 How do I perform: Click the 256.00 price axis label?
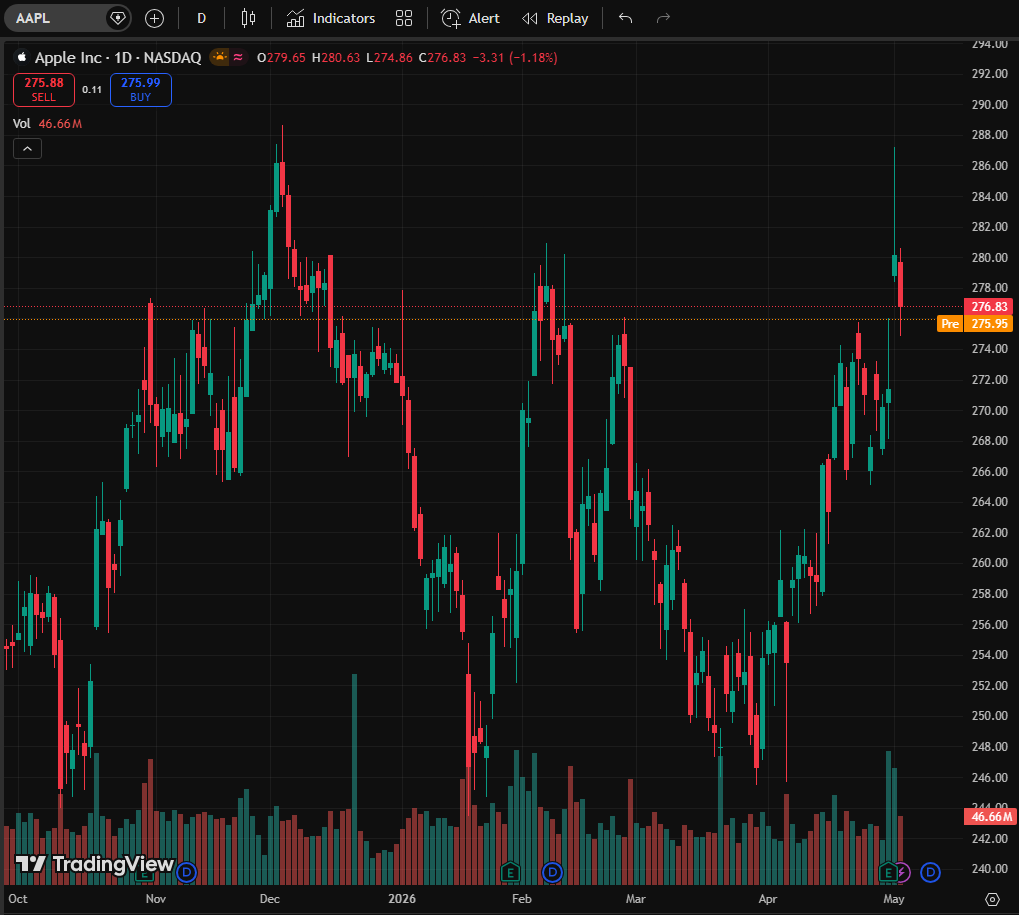coord(989,625)
